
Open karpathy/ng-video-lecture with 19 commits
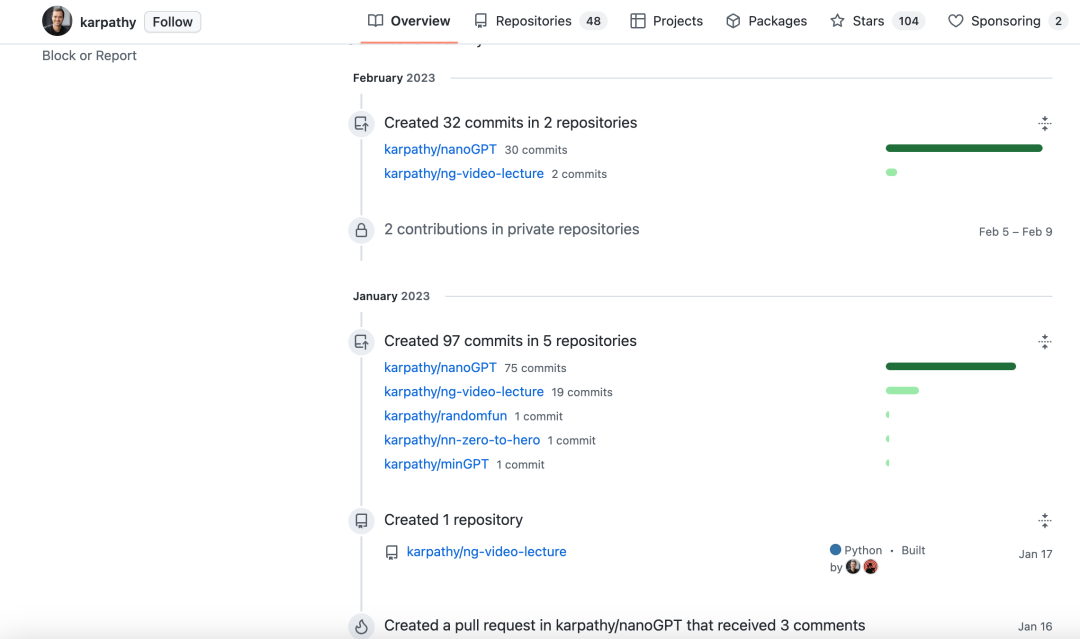[x=464, y=392]
